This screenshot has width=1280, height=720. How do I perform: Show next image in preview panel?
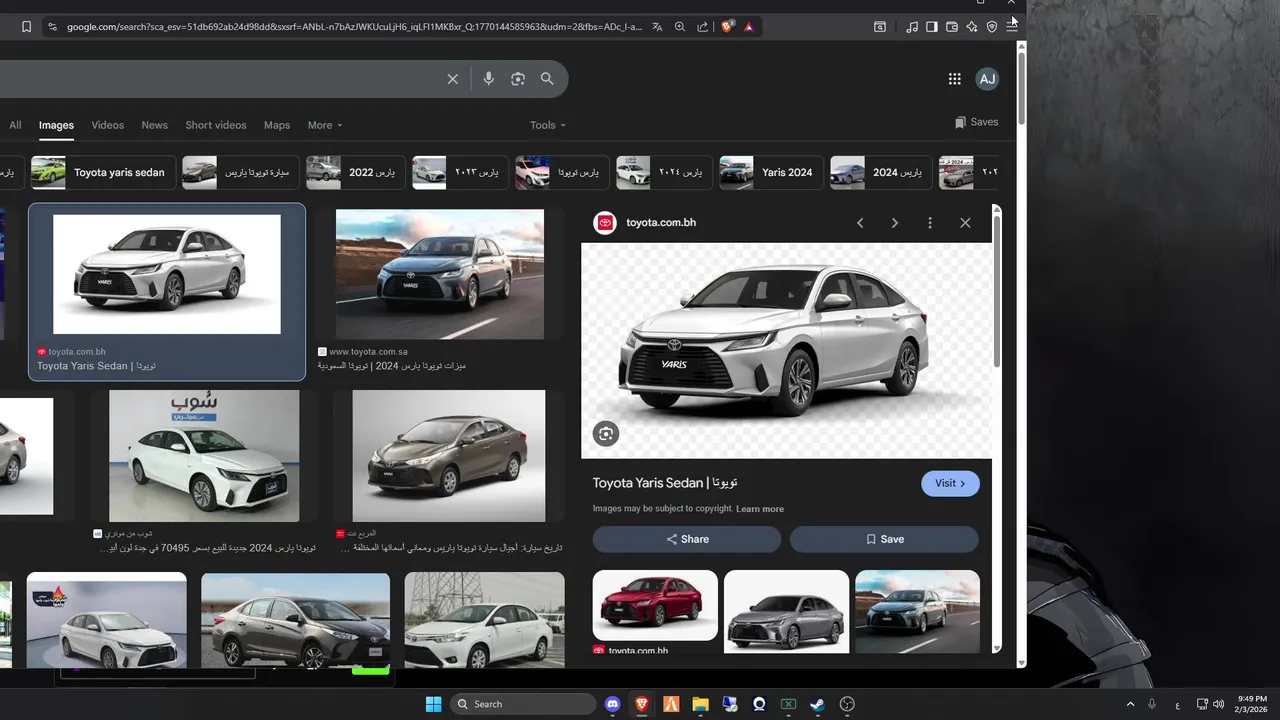tap(895, 223)
